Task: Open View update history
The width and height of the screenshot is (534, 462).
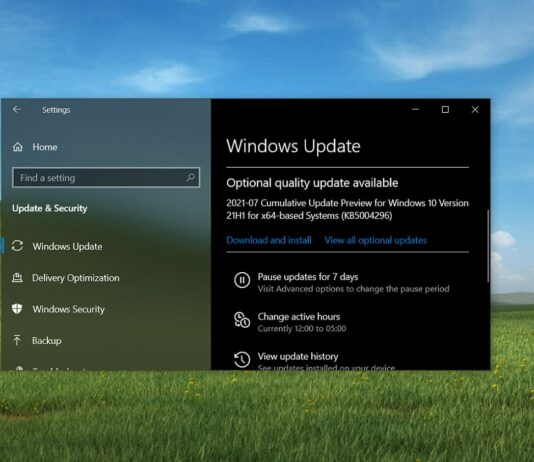Action: pyautogui.click(x=298, y=356)
